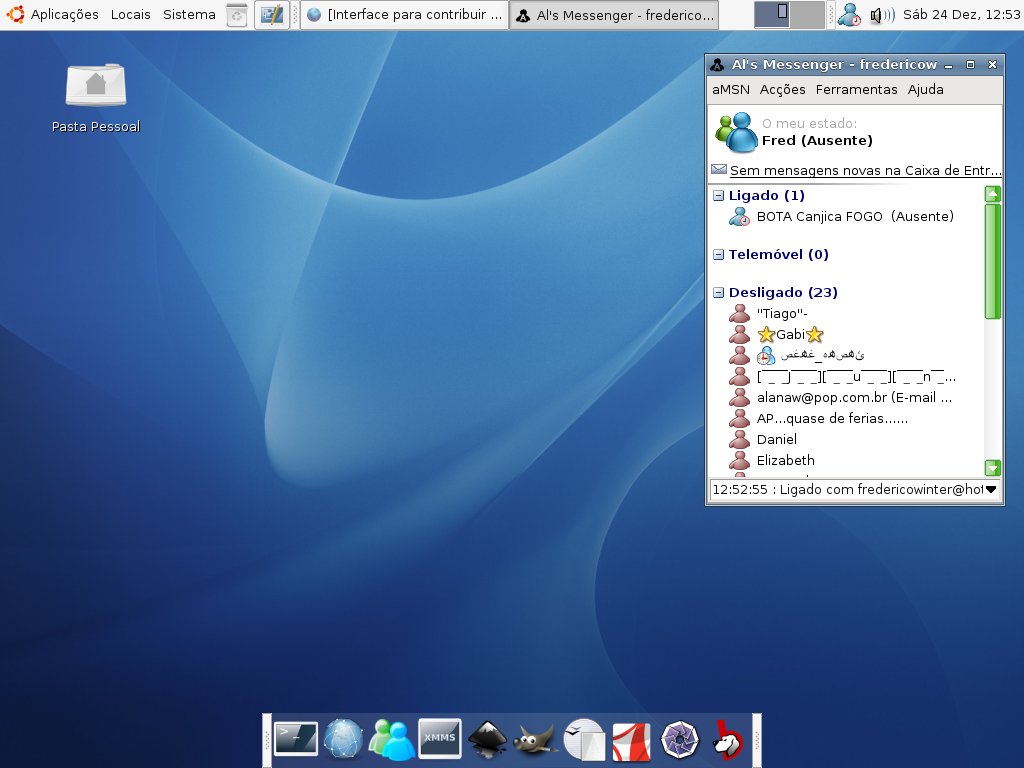Open the Ferramentas menu
Viewport: 1024px width, 768px height.
point(856,89)
